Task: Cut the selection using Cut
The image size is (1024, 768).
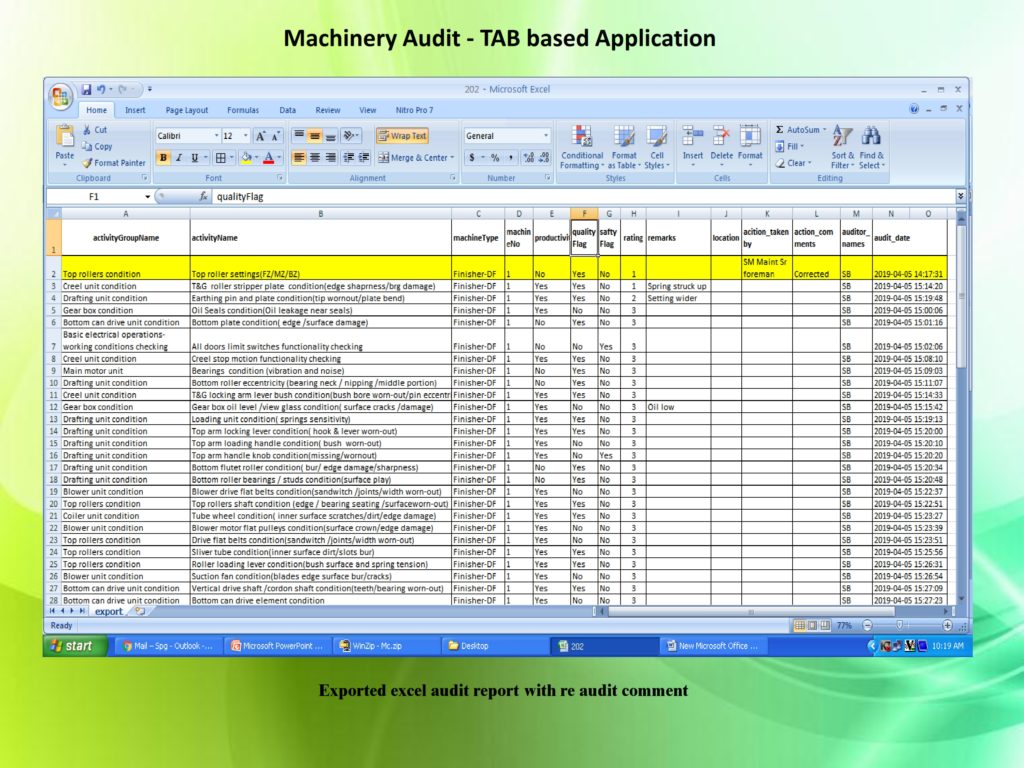Action: point(95,130)
